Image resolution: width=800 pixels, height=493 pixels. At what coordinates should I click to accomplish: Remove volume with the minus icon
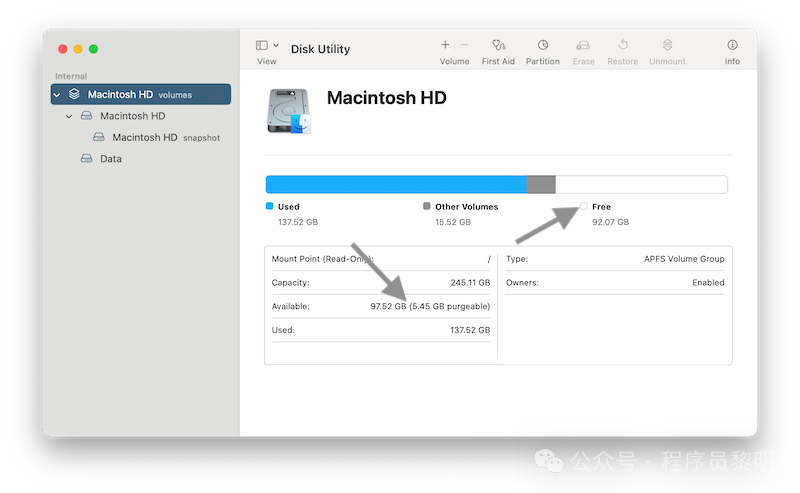[x=464, y=45]
